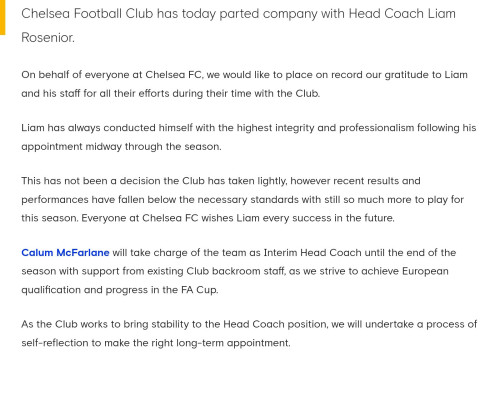500x400 pixels.
Task: Click the words 'Interim Head Coach'
Action: point(312,253)
